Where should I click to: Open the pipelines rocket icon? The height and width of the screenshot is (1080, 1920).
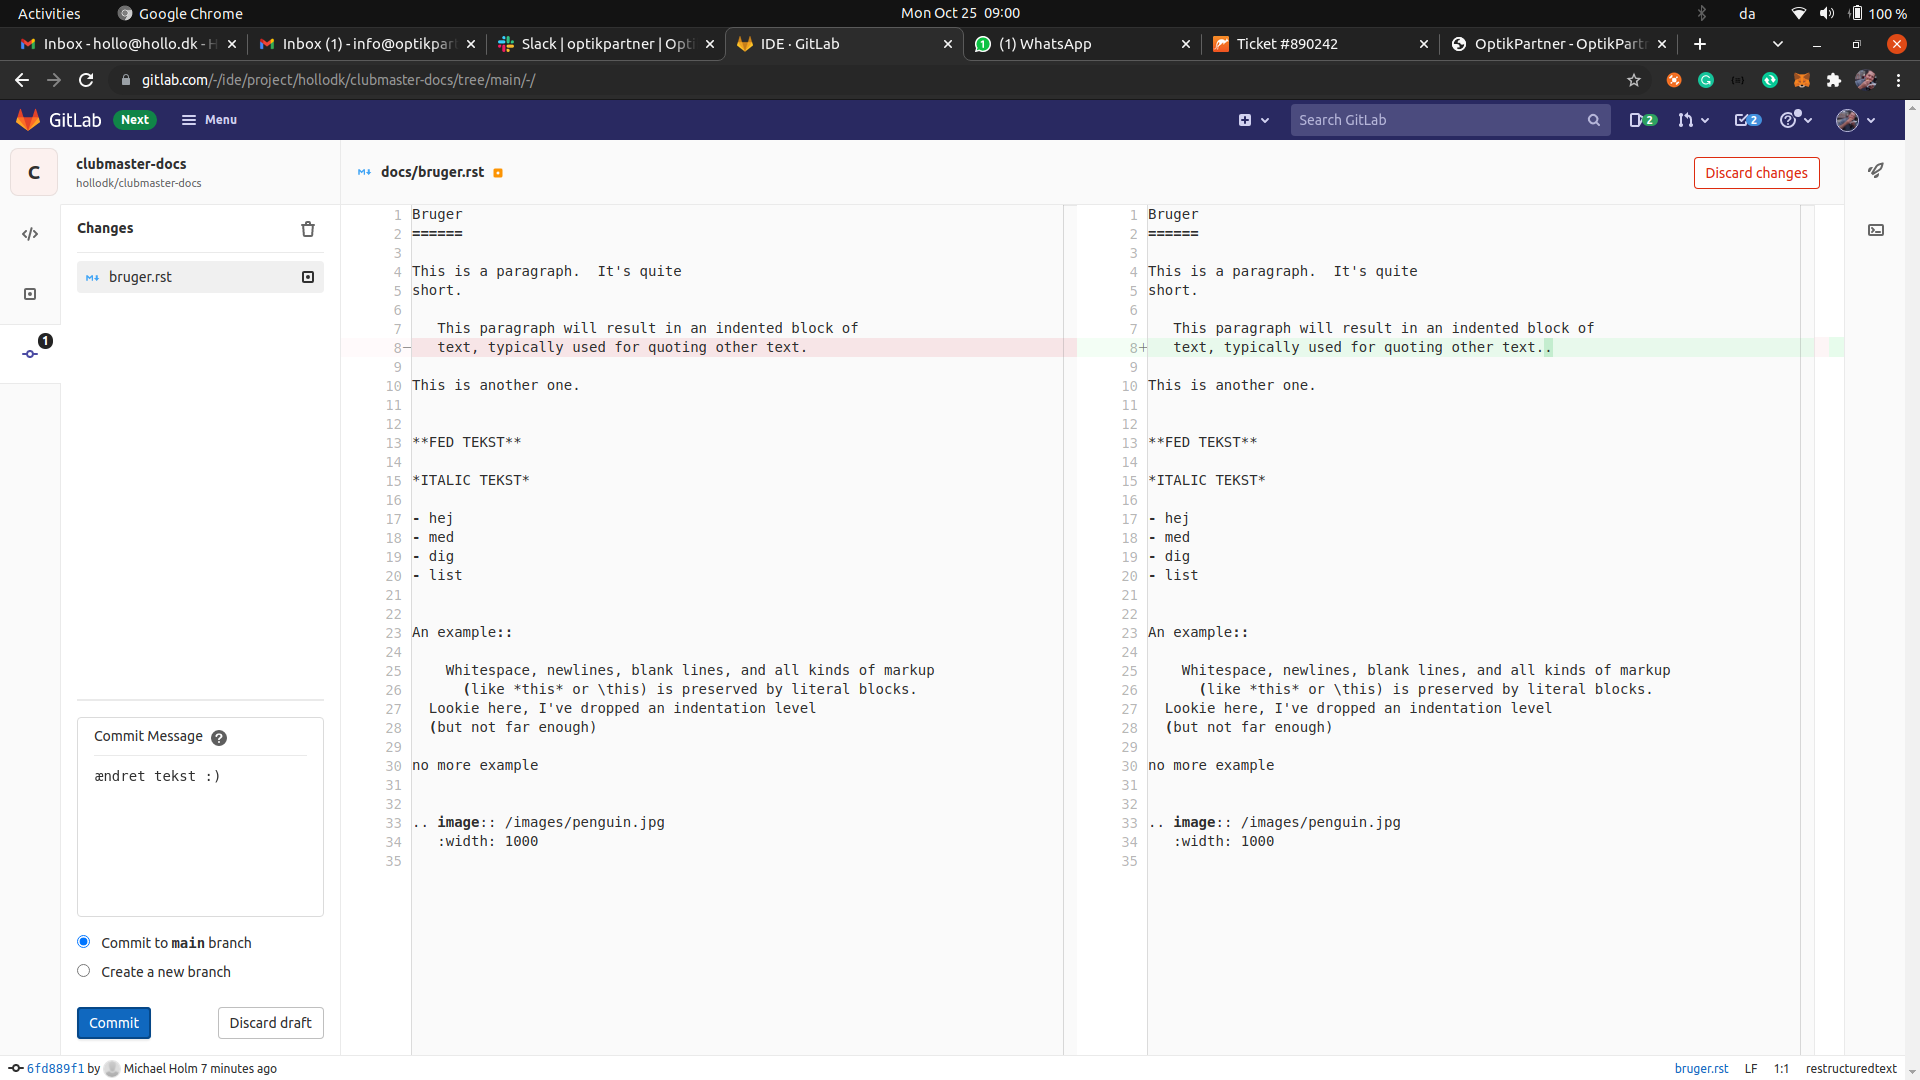1876,171
